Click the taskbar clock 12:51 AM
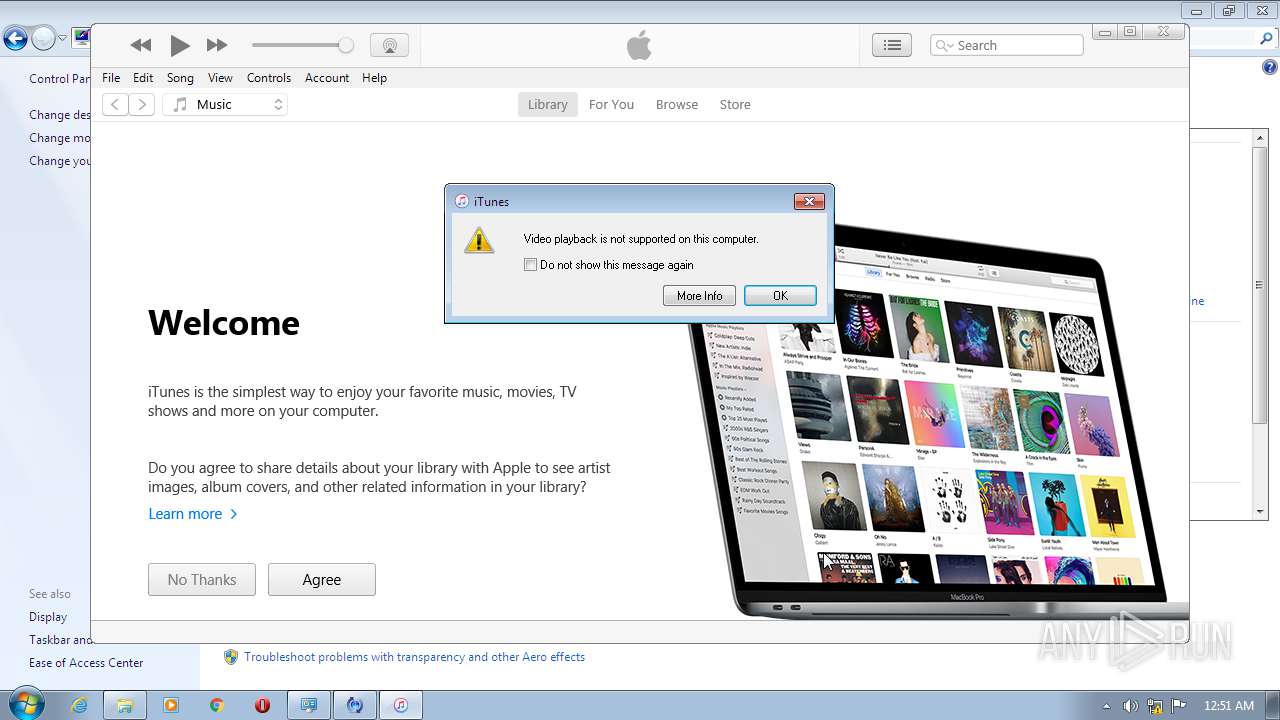The width and height of the screenshot is (1280, 720). point(1228,706)
